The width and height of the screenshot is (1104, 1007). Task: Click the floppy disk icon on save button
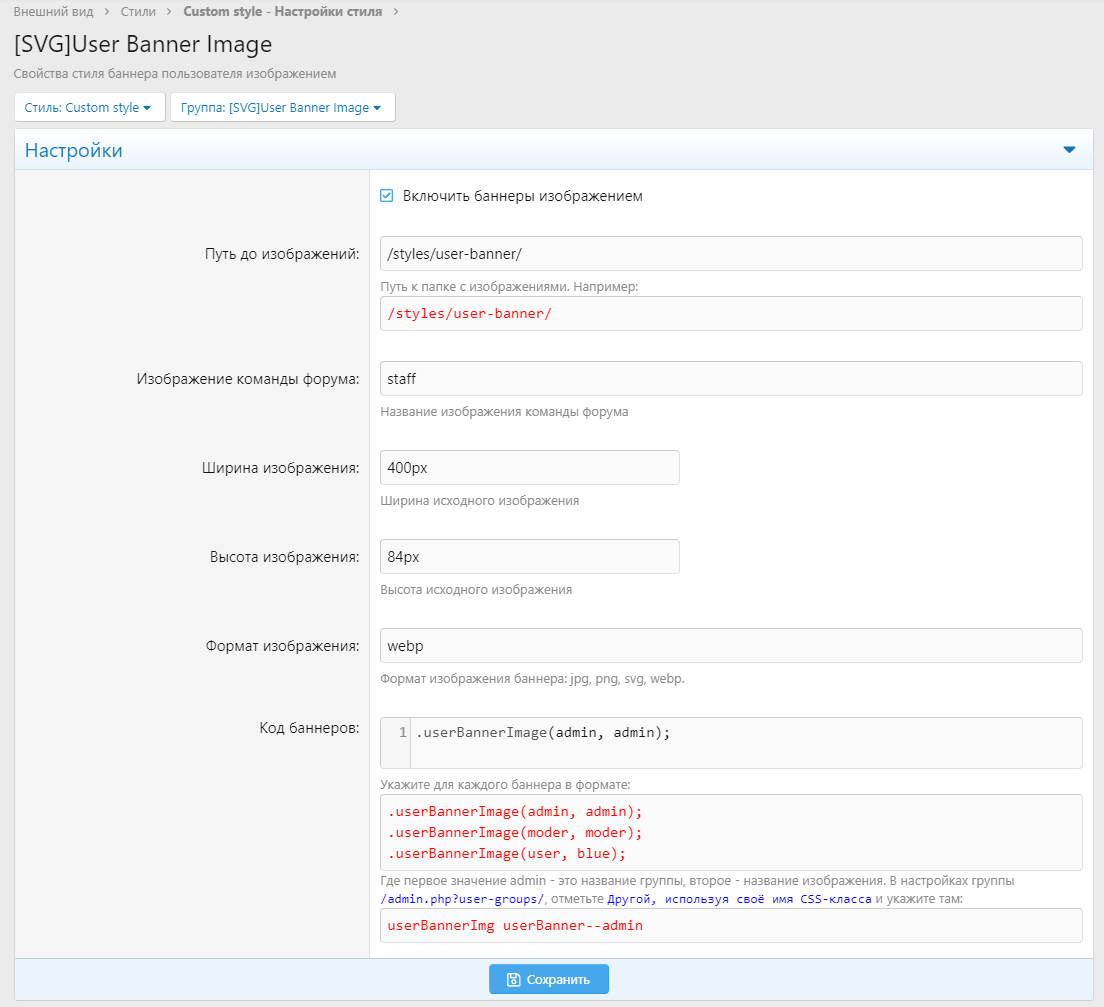pos(514,979)
